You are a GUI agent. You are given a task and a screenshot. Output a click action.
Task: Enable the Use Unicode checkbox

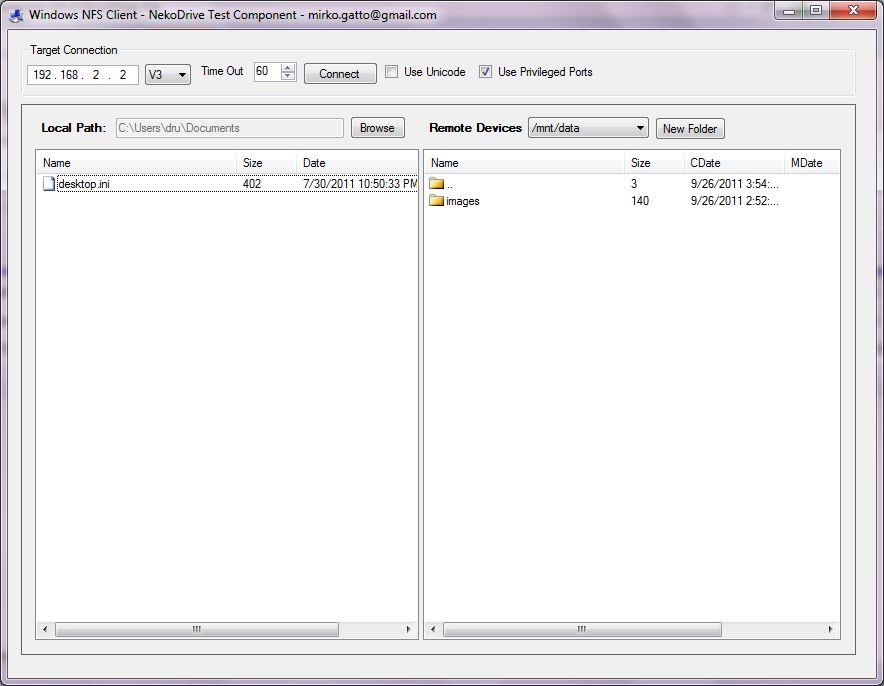(x=391, y=72)
